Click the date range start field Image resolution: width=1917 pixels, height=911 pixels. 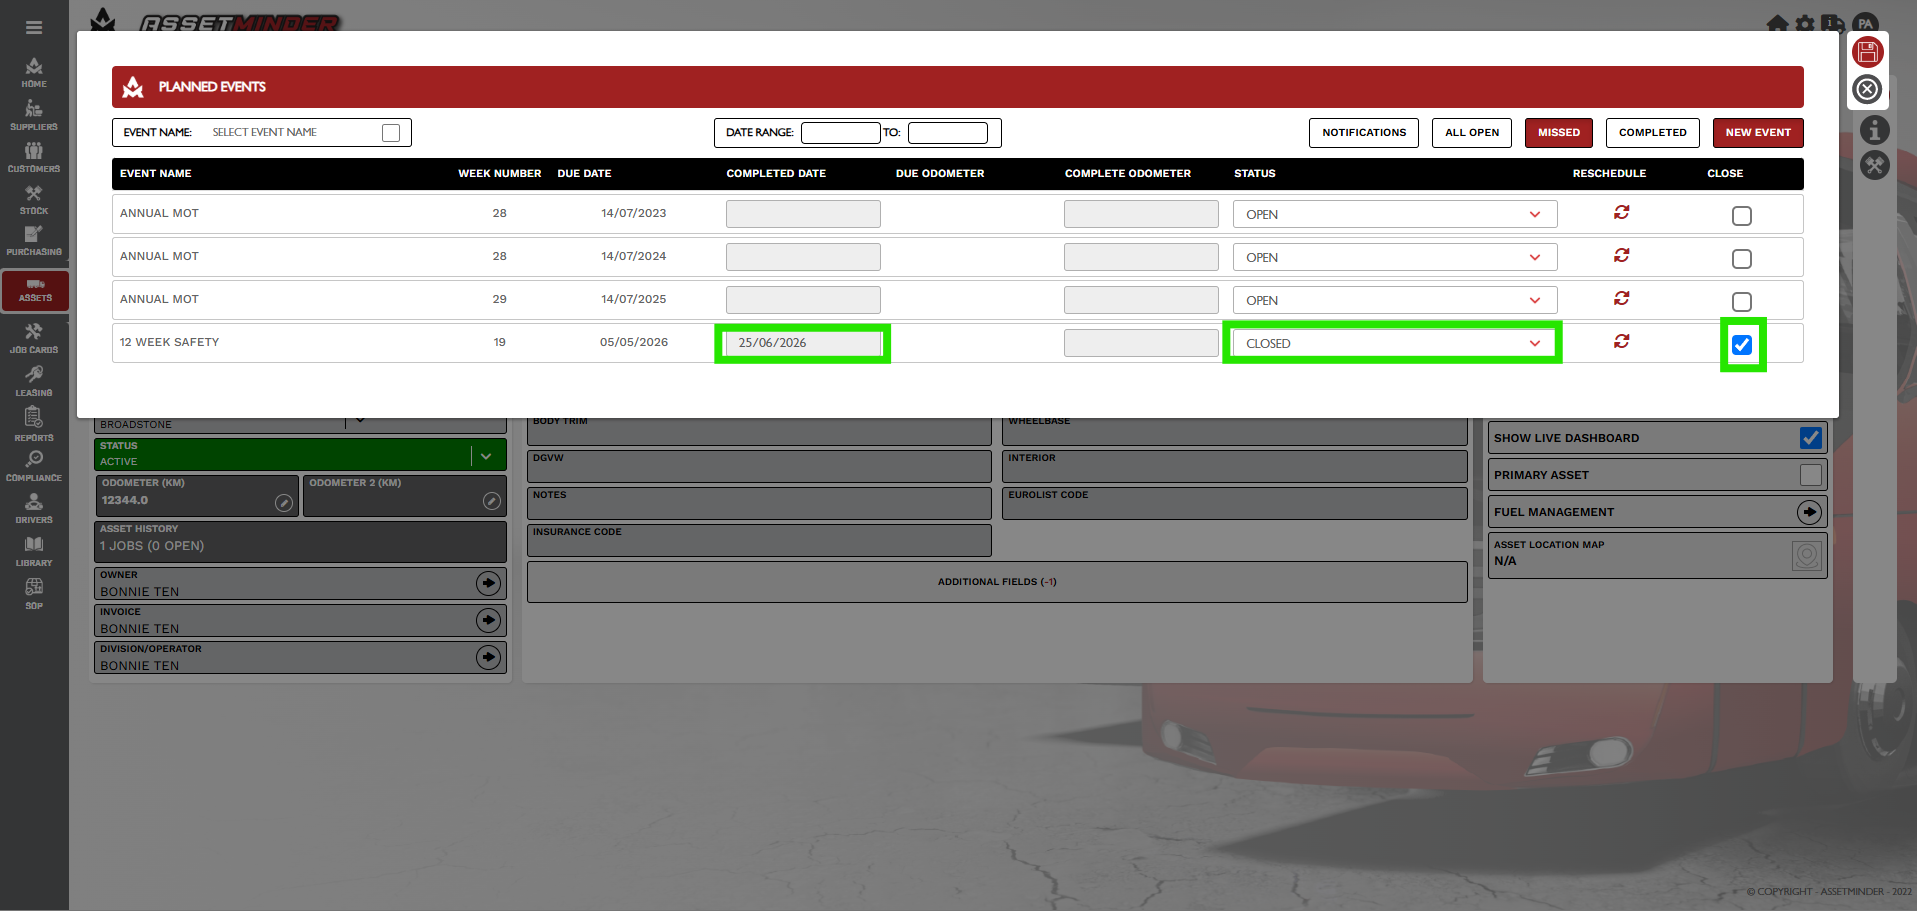[x=840, y=132]
